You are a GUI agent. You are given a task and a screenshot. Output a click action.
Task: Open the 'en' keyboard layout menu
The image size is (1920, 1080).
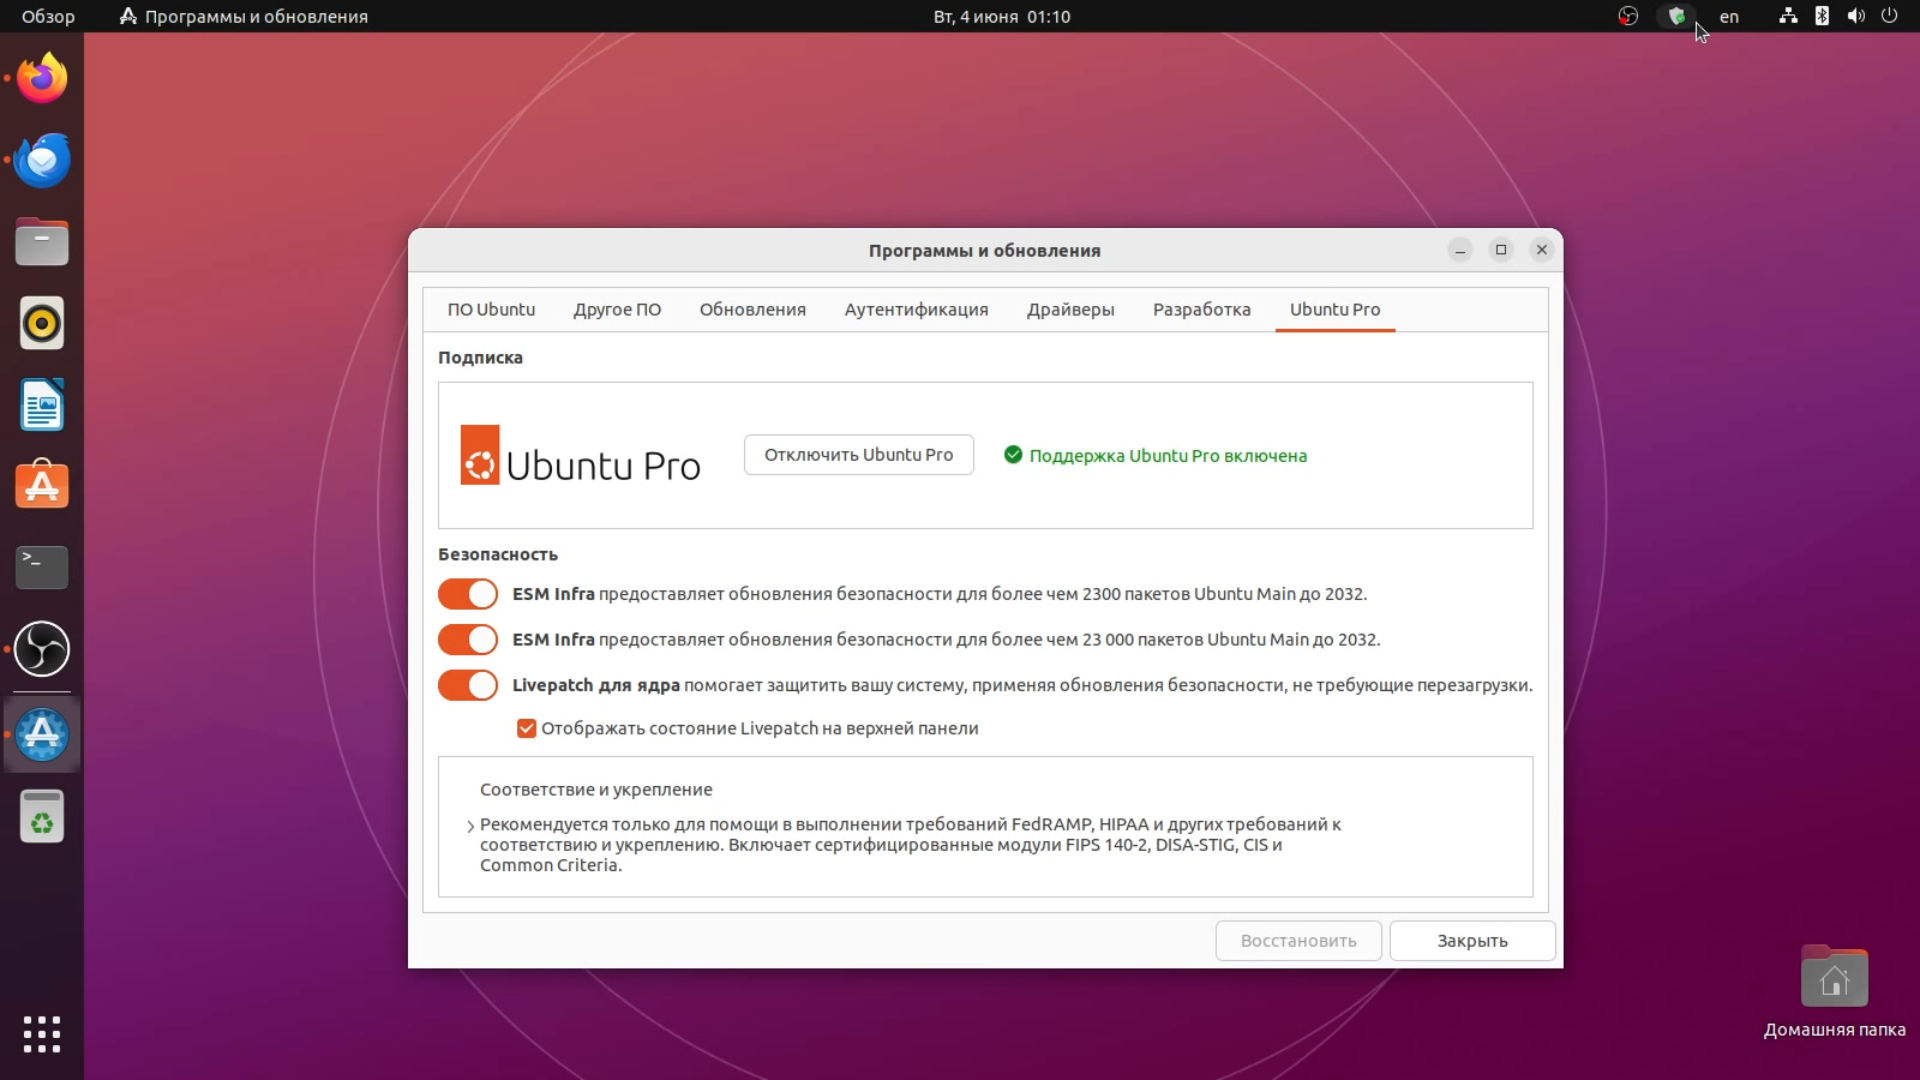click(1728, 16)
